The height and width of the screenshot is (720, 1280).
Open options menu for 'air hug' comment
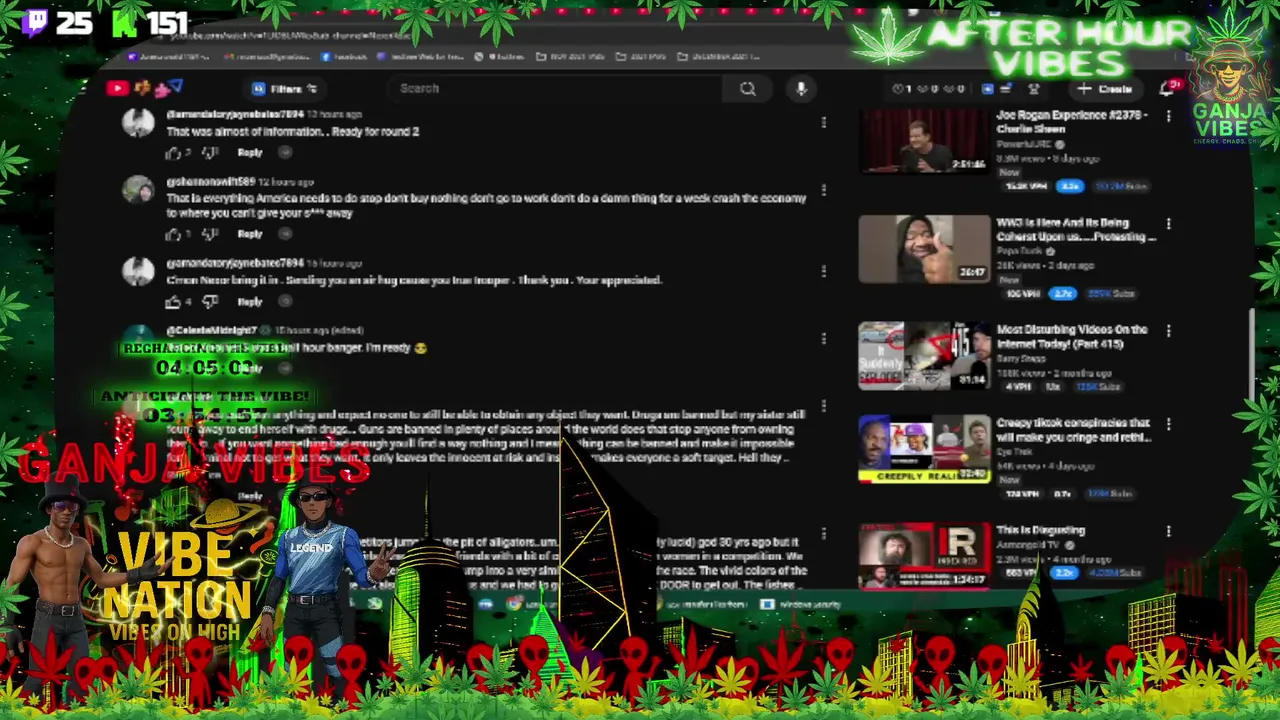point(823,270)
